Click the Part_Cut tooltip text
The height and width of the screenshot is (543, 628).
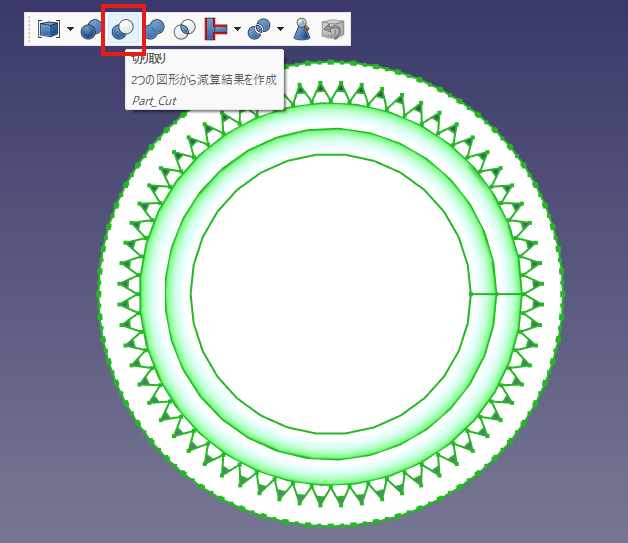[x=154, y=100]
